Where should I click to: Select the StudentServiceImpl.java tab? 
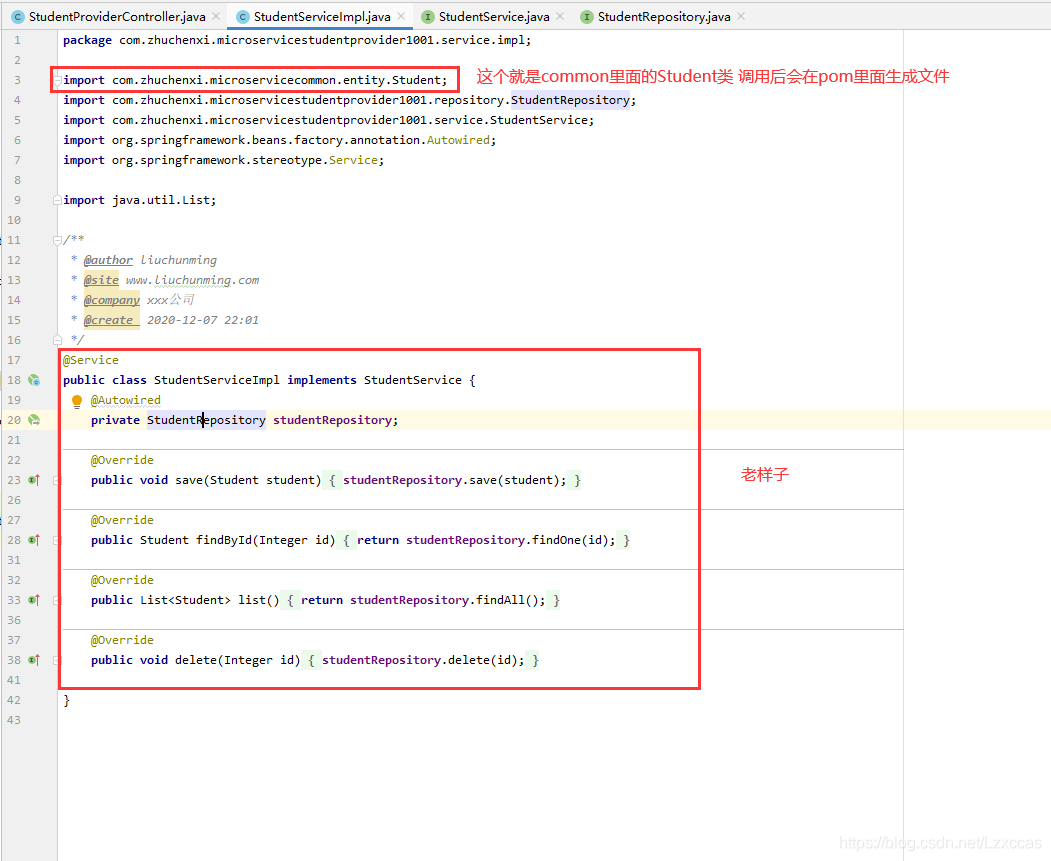pos(322,17)
